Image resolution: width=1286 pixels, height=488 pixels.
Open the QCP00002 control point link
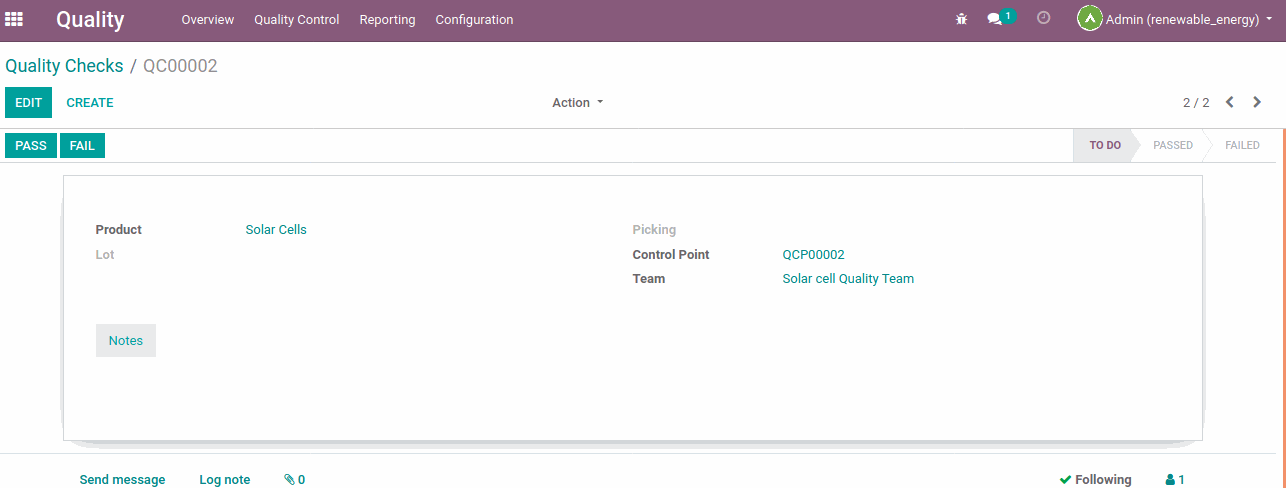814,255
